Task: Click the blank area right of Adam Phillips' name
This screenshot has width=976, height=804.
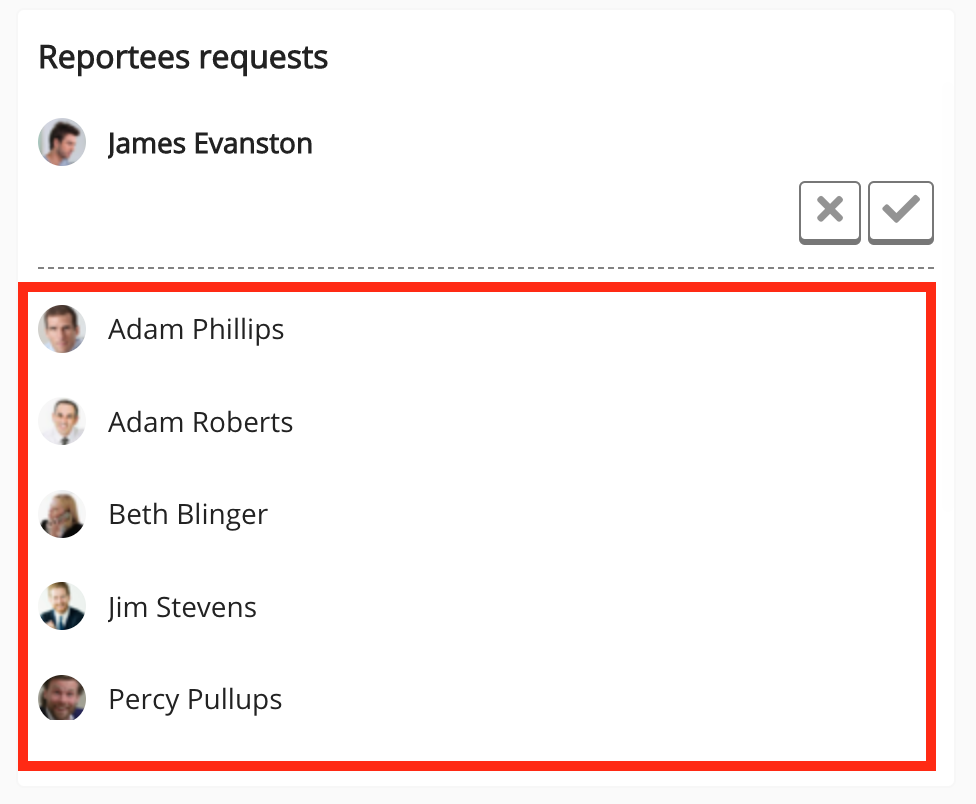Action: (600, 329)
